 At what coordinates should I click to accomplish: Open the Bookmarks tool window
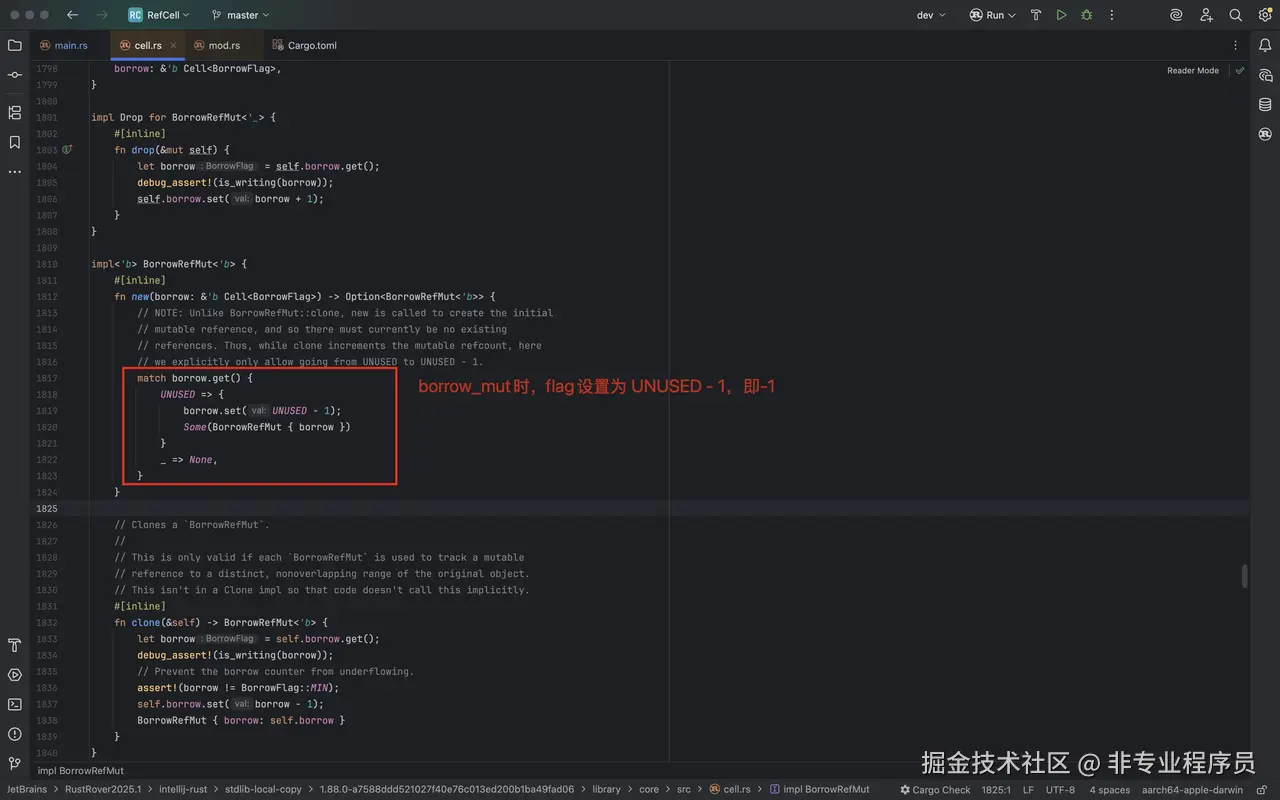tap(14, 142)
